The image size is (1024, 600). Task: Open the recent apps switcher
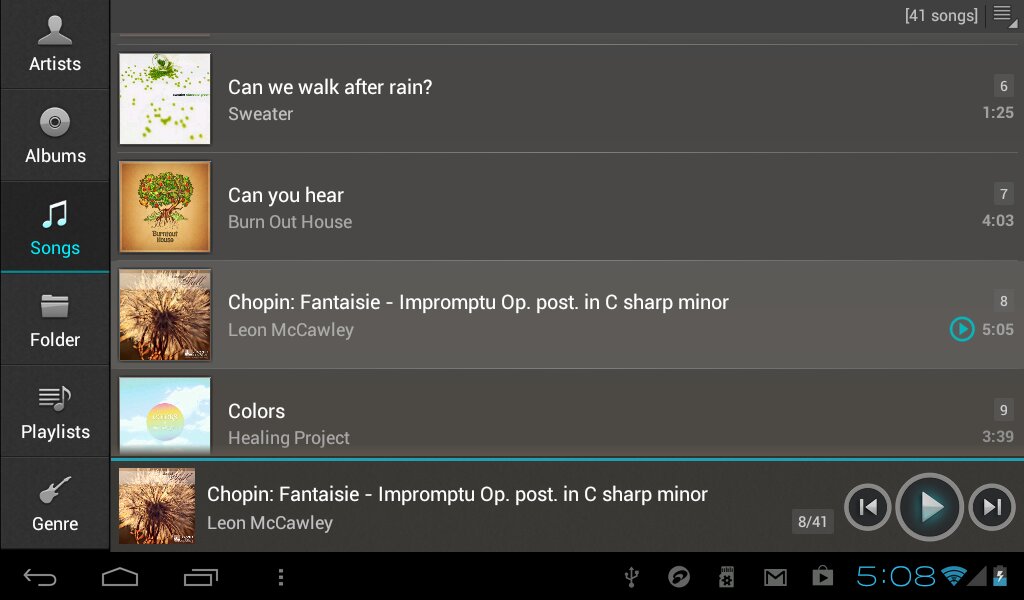tap(200, 576)
